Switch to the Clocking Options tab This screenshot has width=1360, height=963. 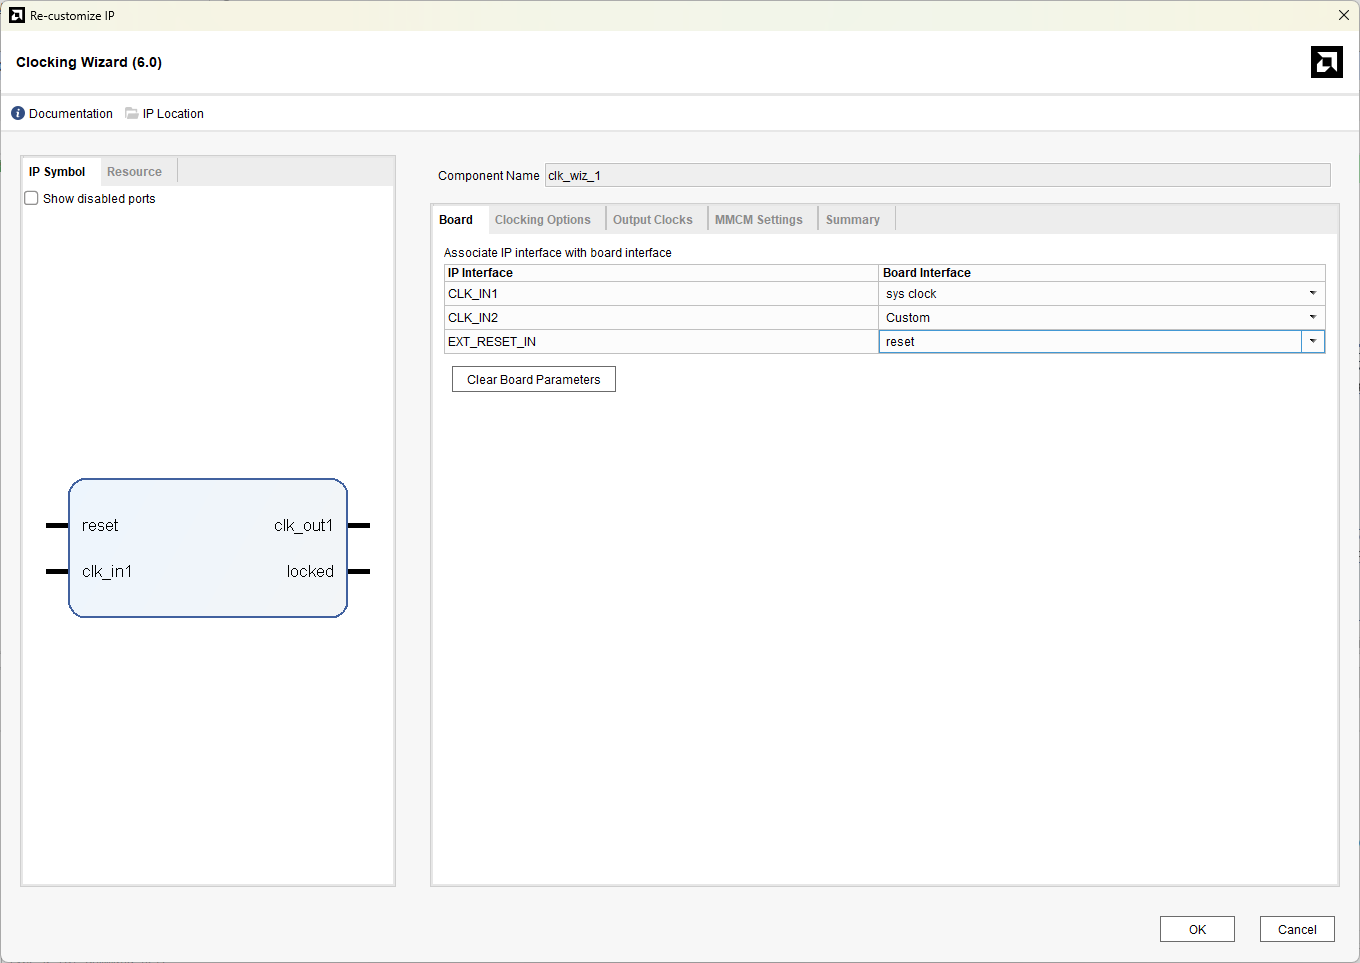[542, 220]
